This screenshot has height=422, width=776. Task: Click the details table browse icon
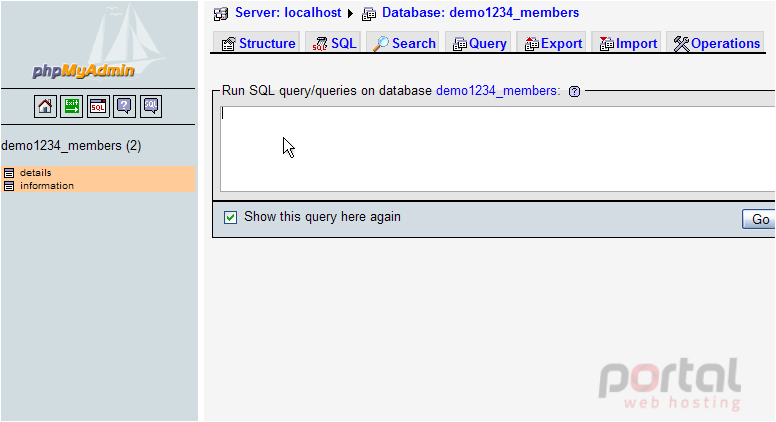9,173
